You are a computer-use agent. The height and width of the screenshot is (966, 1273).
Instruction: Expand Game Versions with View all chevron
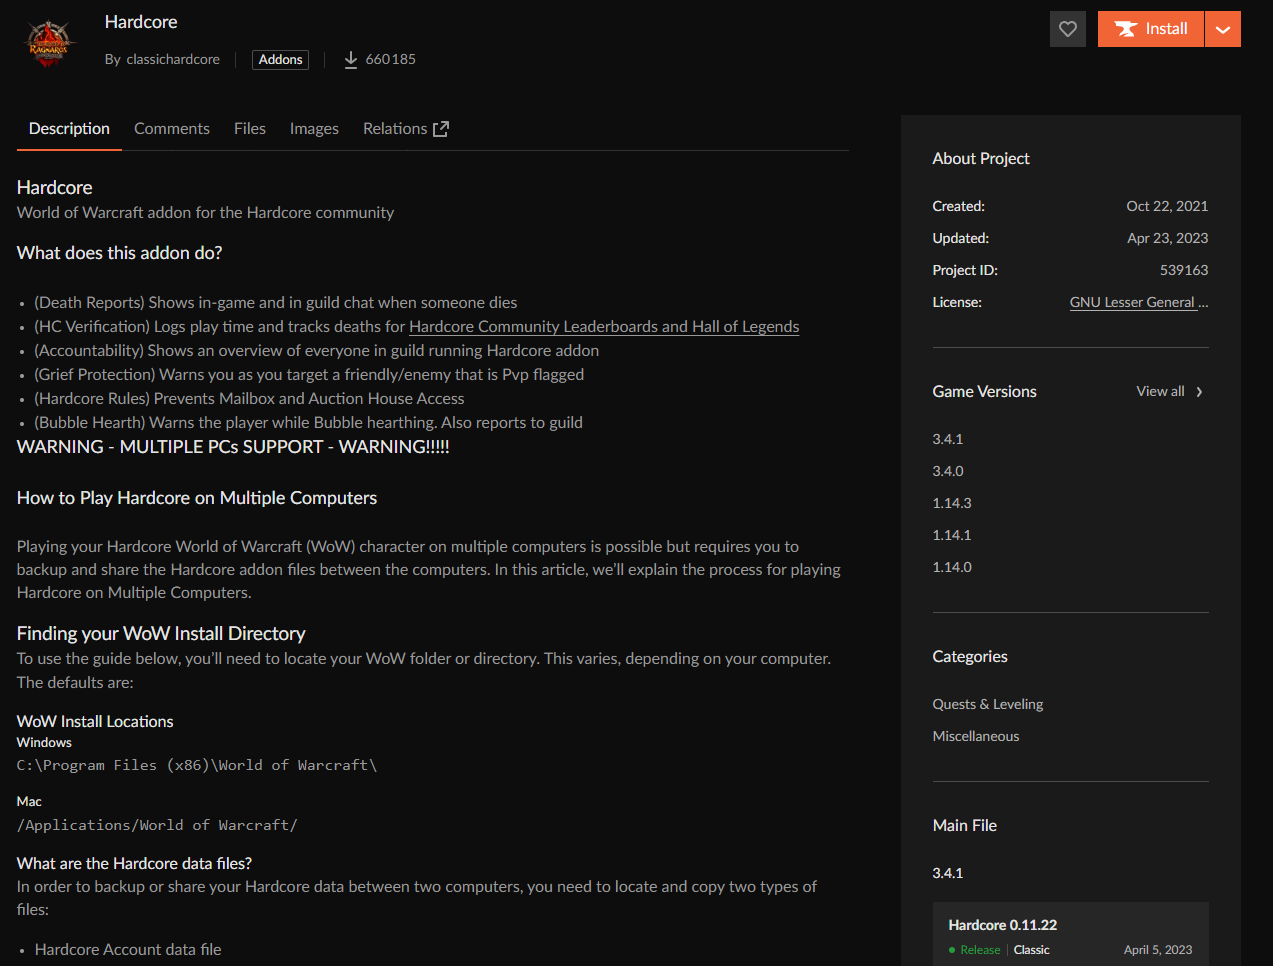[1199, 392]
